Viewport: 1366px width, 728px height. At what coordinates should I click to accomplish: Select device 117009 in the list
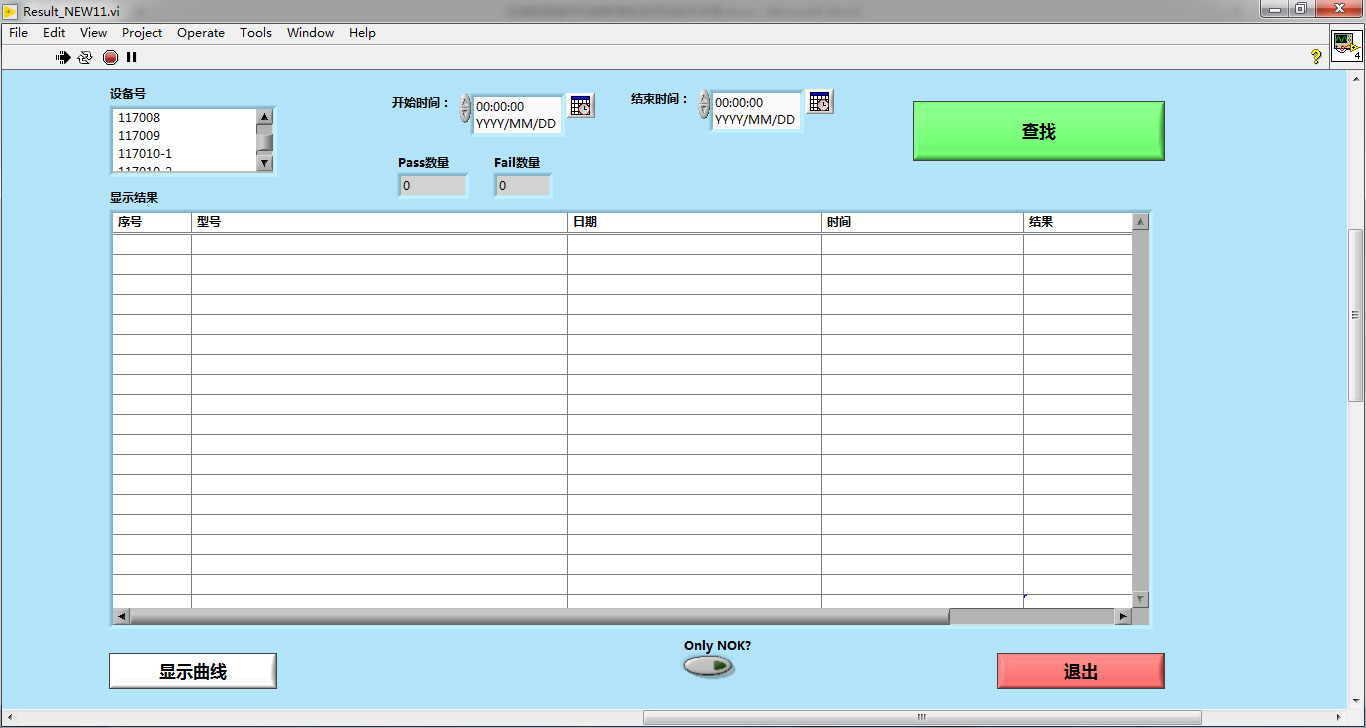click(x=139, y=135)
